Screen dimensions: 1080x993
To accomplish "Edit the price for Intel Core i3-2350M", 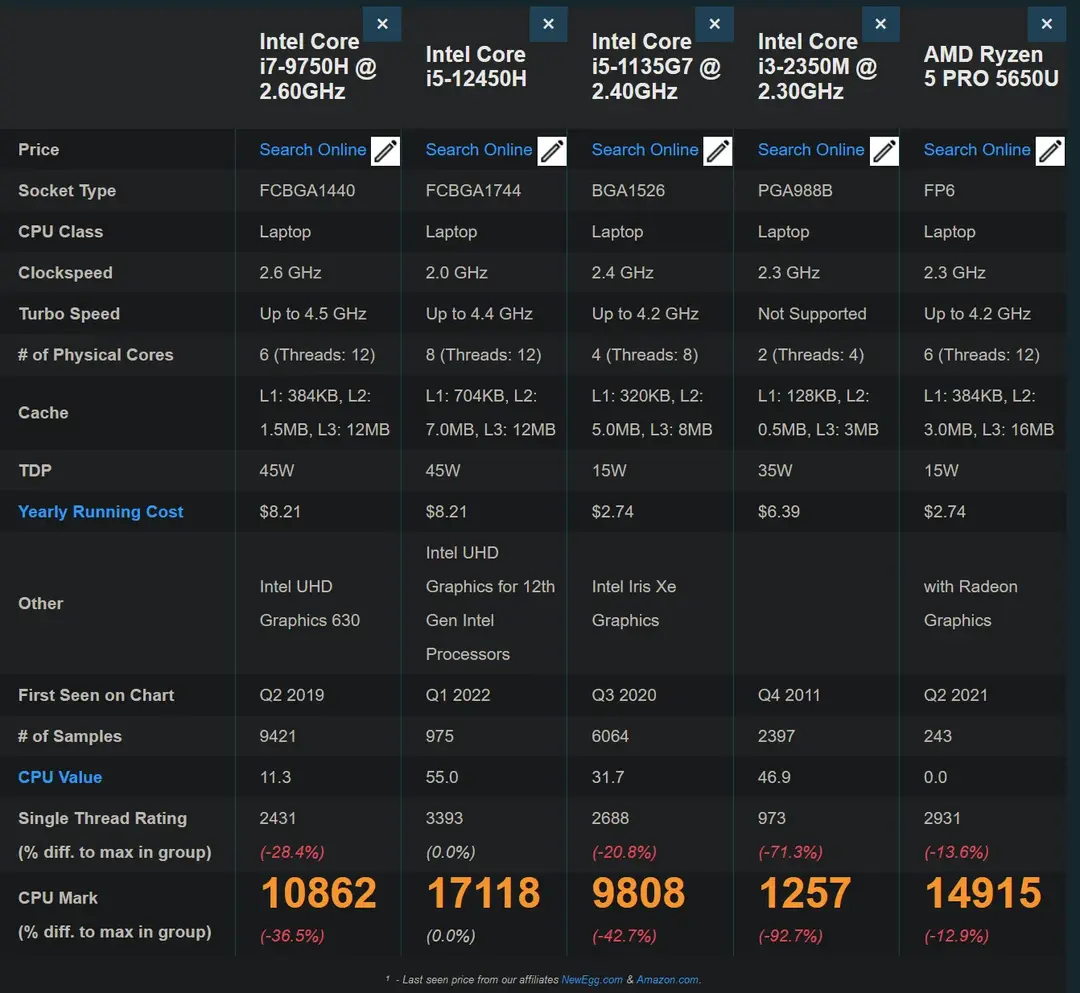I will tap(884, 150).
